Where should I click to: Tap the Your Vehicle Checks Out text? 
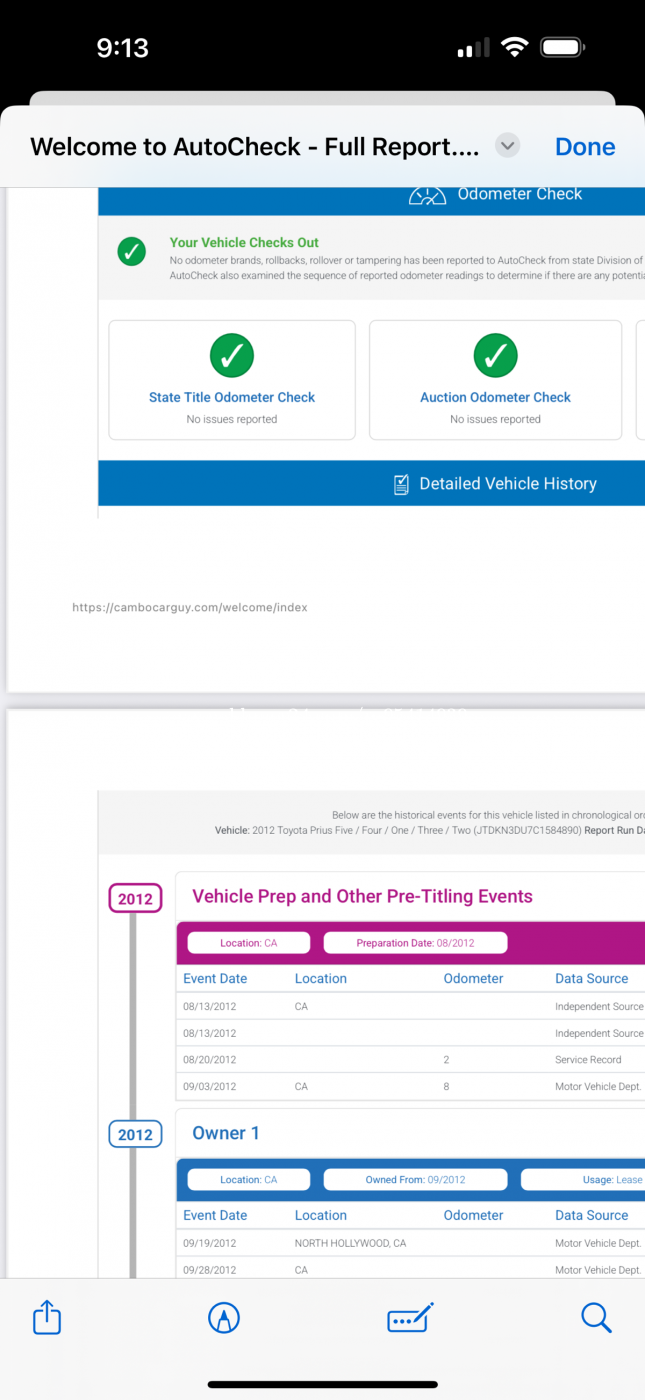[244, 242]
